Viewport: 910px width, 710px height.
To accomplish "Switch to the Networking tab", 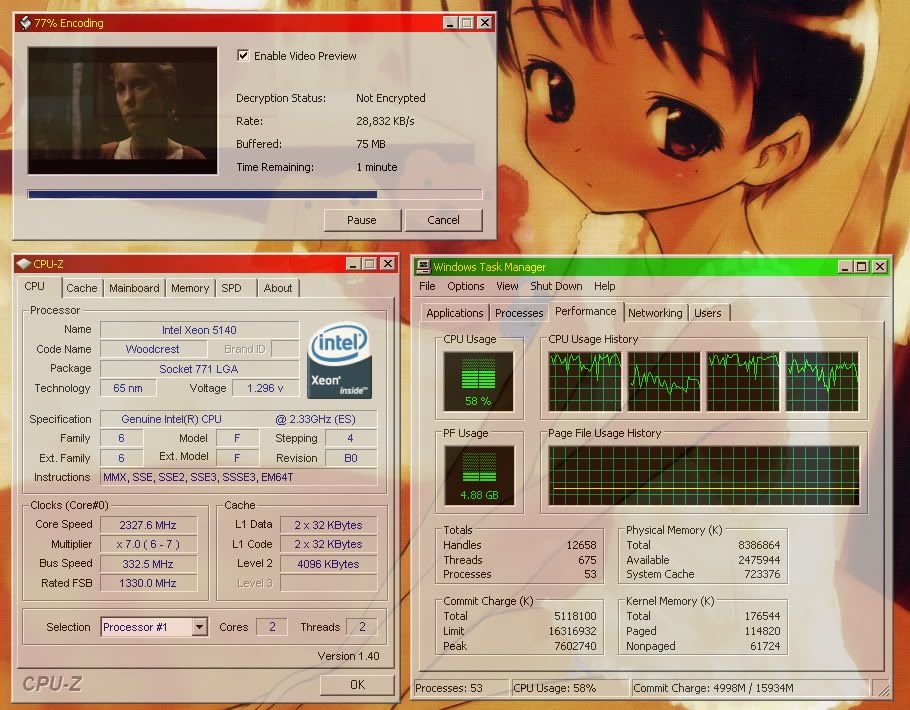I will (655, 313).
